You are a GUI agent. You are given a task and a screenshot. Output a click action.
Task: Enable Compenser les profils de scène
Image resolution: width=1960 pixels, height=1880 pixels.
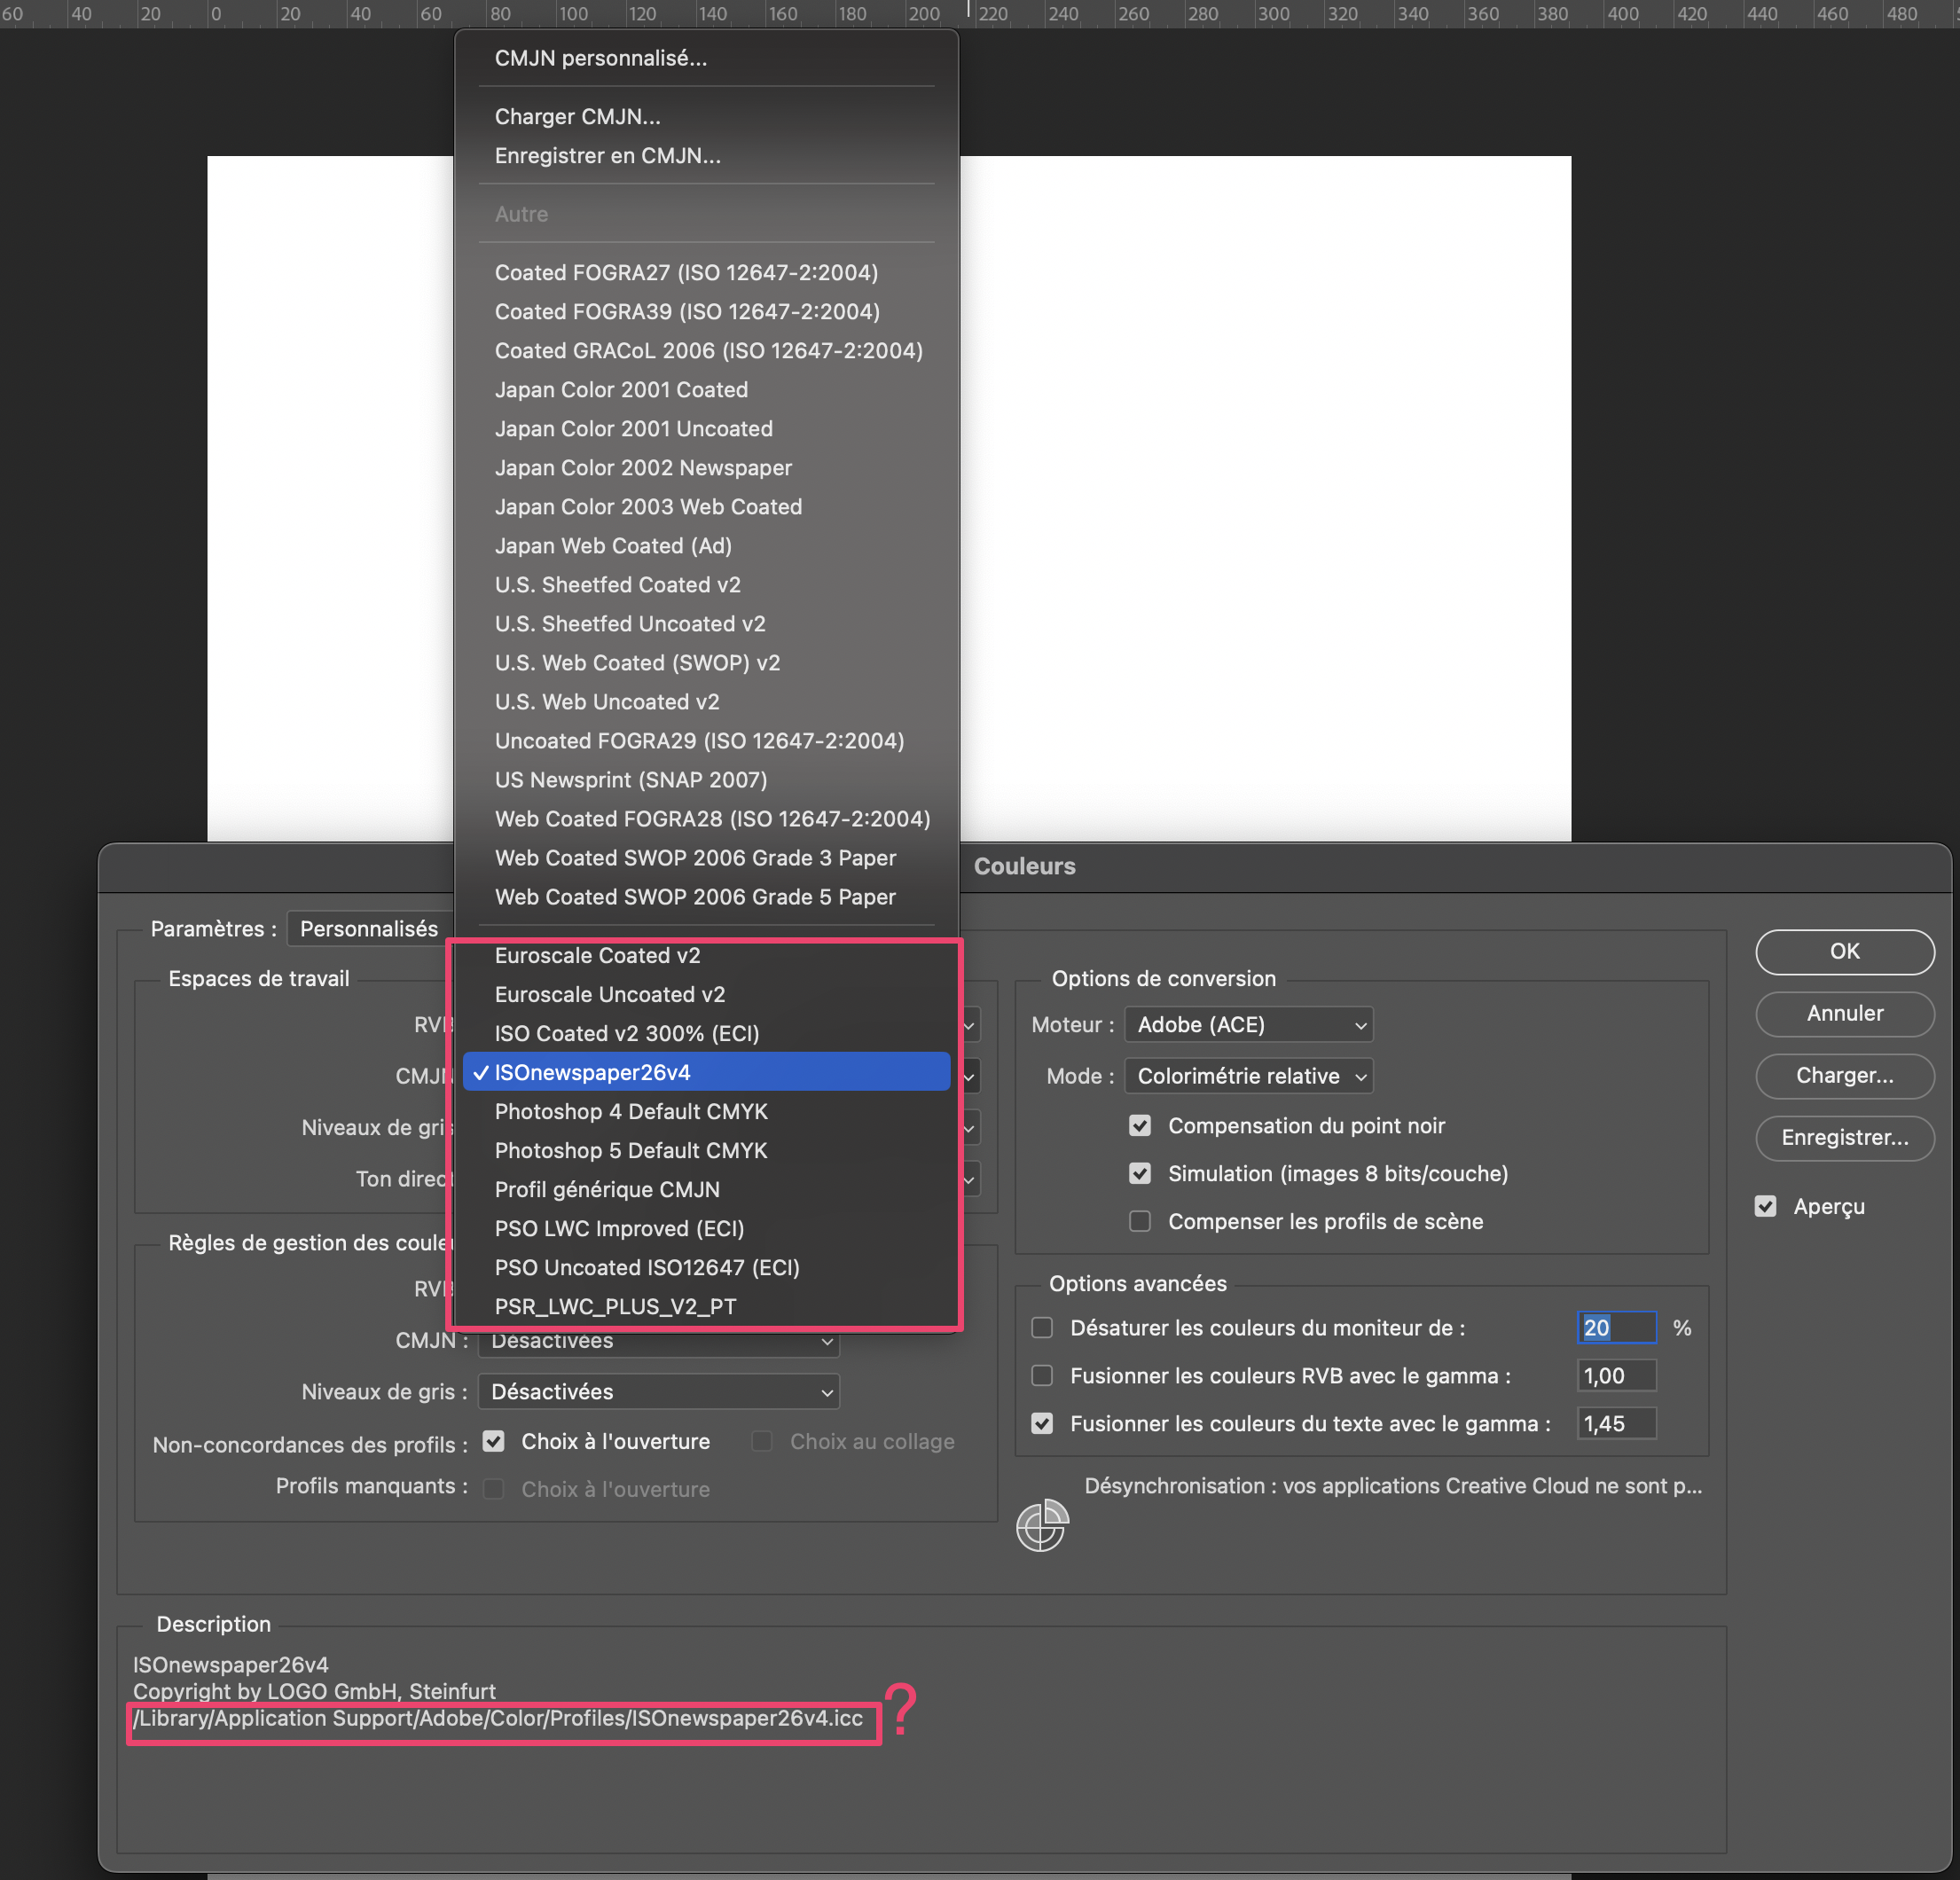1140,1221
